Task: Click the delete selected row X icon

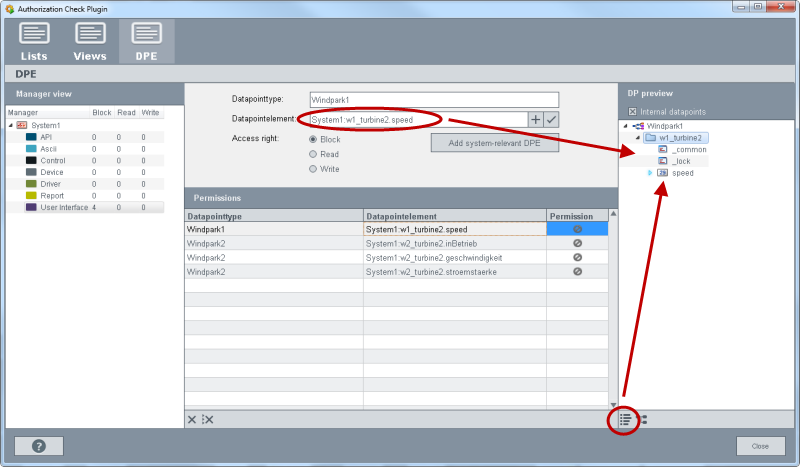Action: (x=192, y=419)
